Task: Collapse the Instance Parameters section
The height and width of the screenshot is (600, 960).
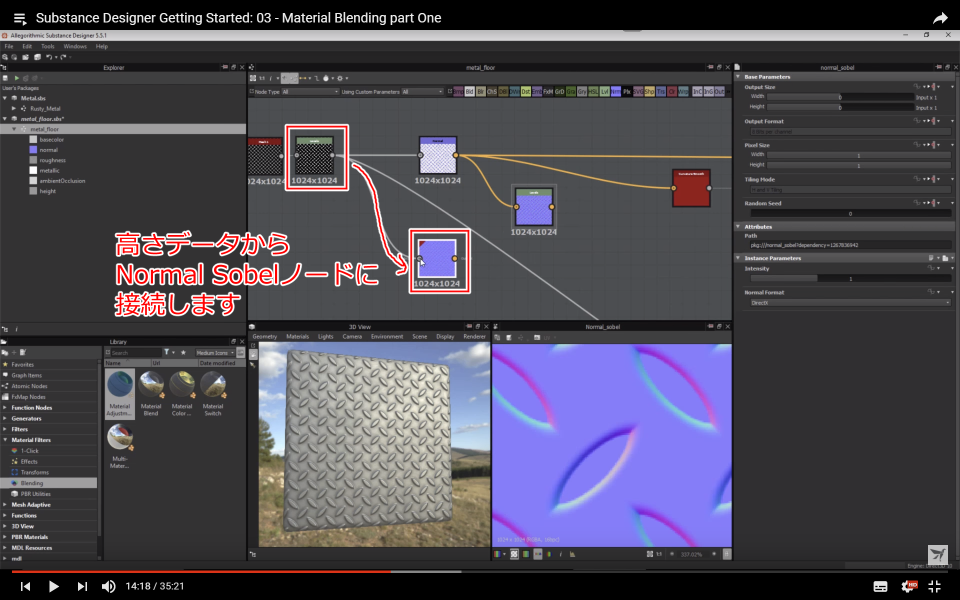Action: click(738, 258)
